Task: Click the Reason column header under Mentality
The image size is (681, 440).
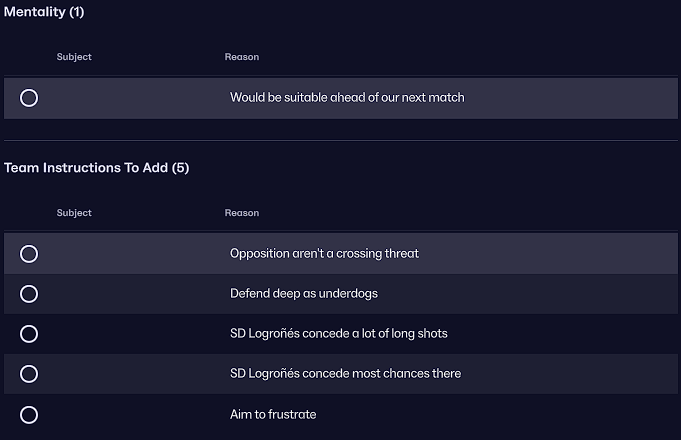Action: [241, 57]
